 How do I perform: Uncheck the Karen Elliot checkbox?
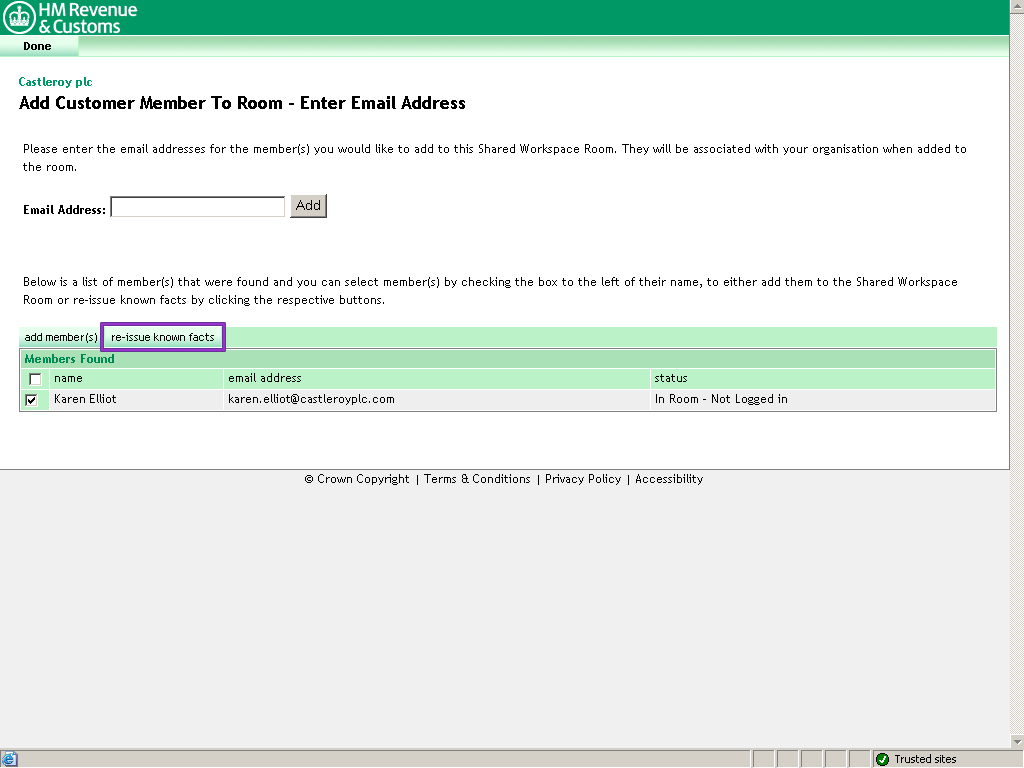point(32,400)
